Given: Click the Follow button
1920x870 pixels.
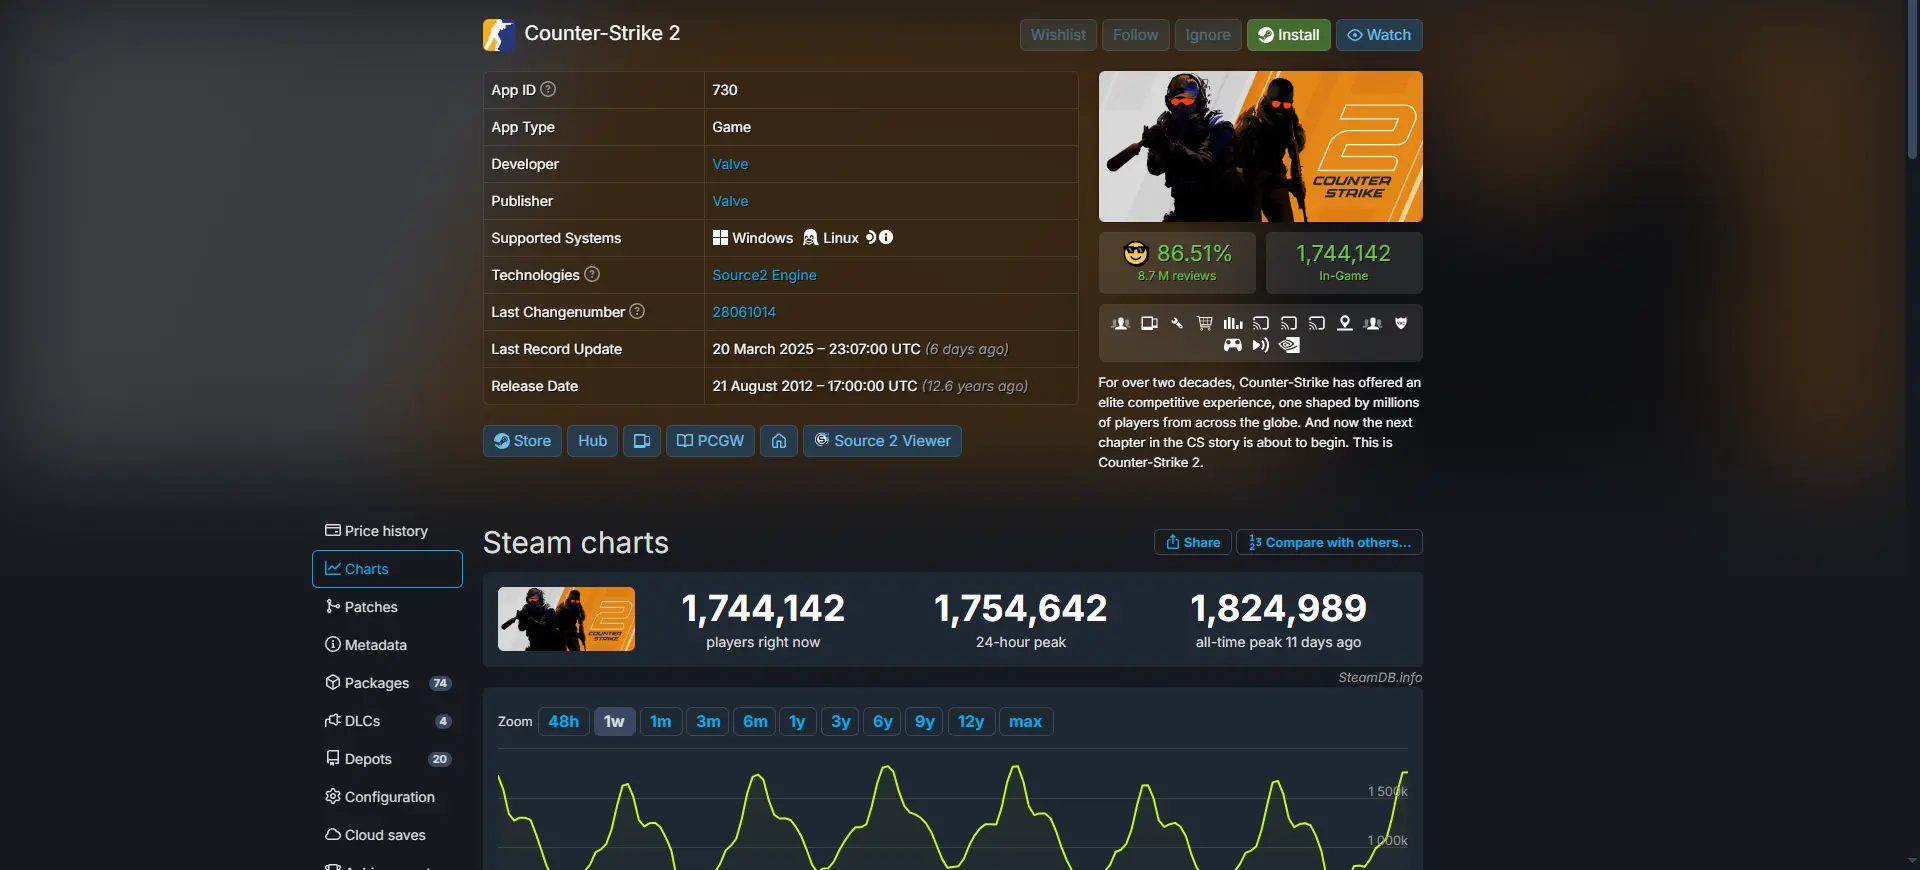Looking at the screenshot, I should pyautogui.click(x=1135, y=35).
